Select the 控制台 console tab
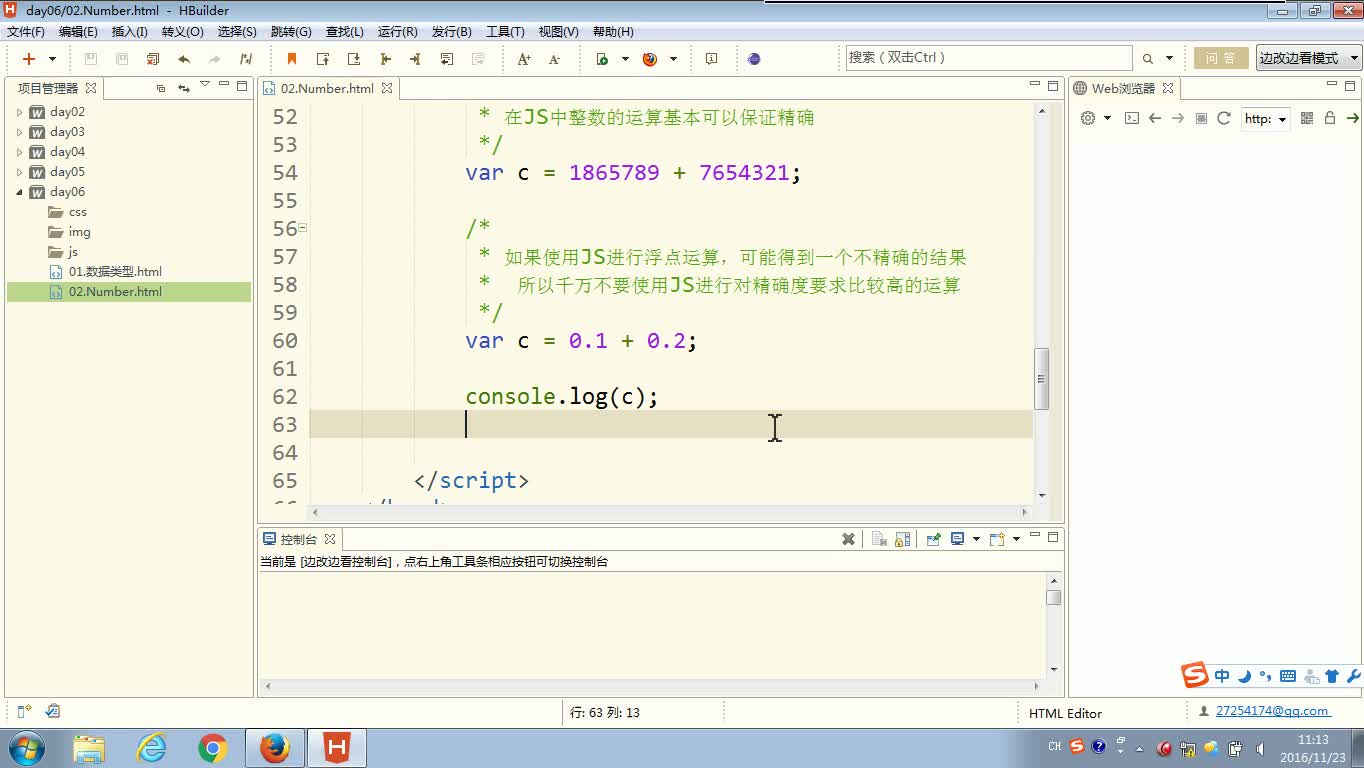The image size is (1364, 768). click(x=299, y=539)
